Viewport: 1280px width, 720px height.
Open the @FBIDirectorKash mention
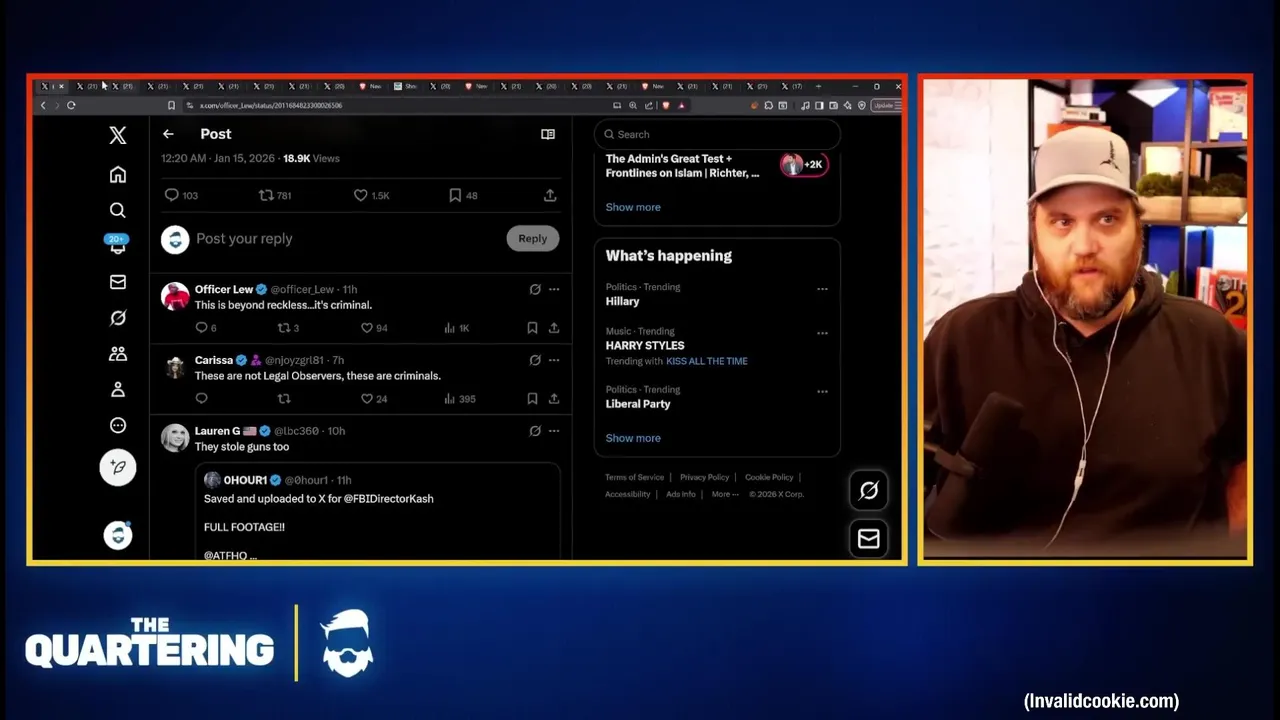point(388,498)
